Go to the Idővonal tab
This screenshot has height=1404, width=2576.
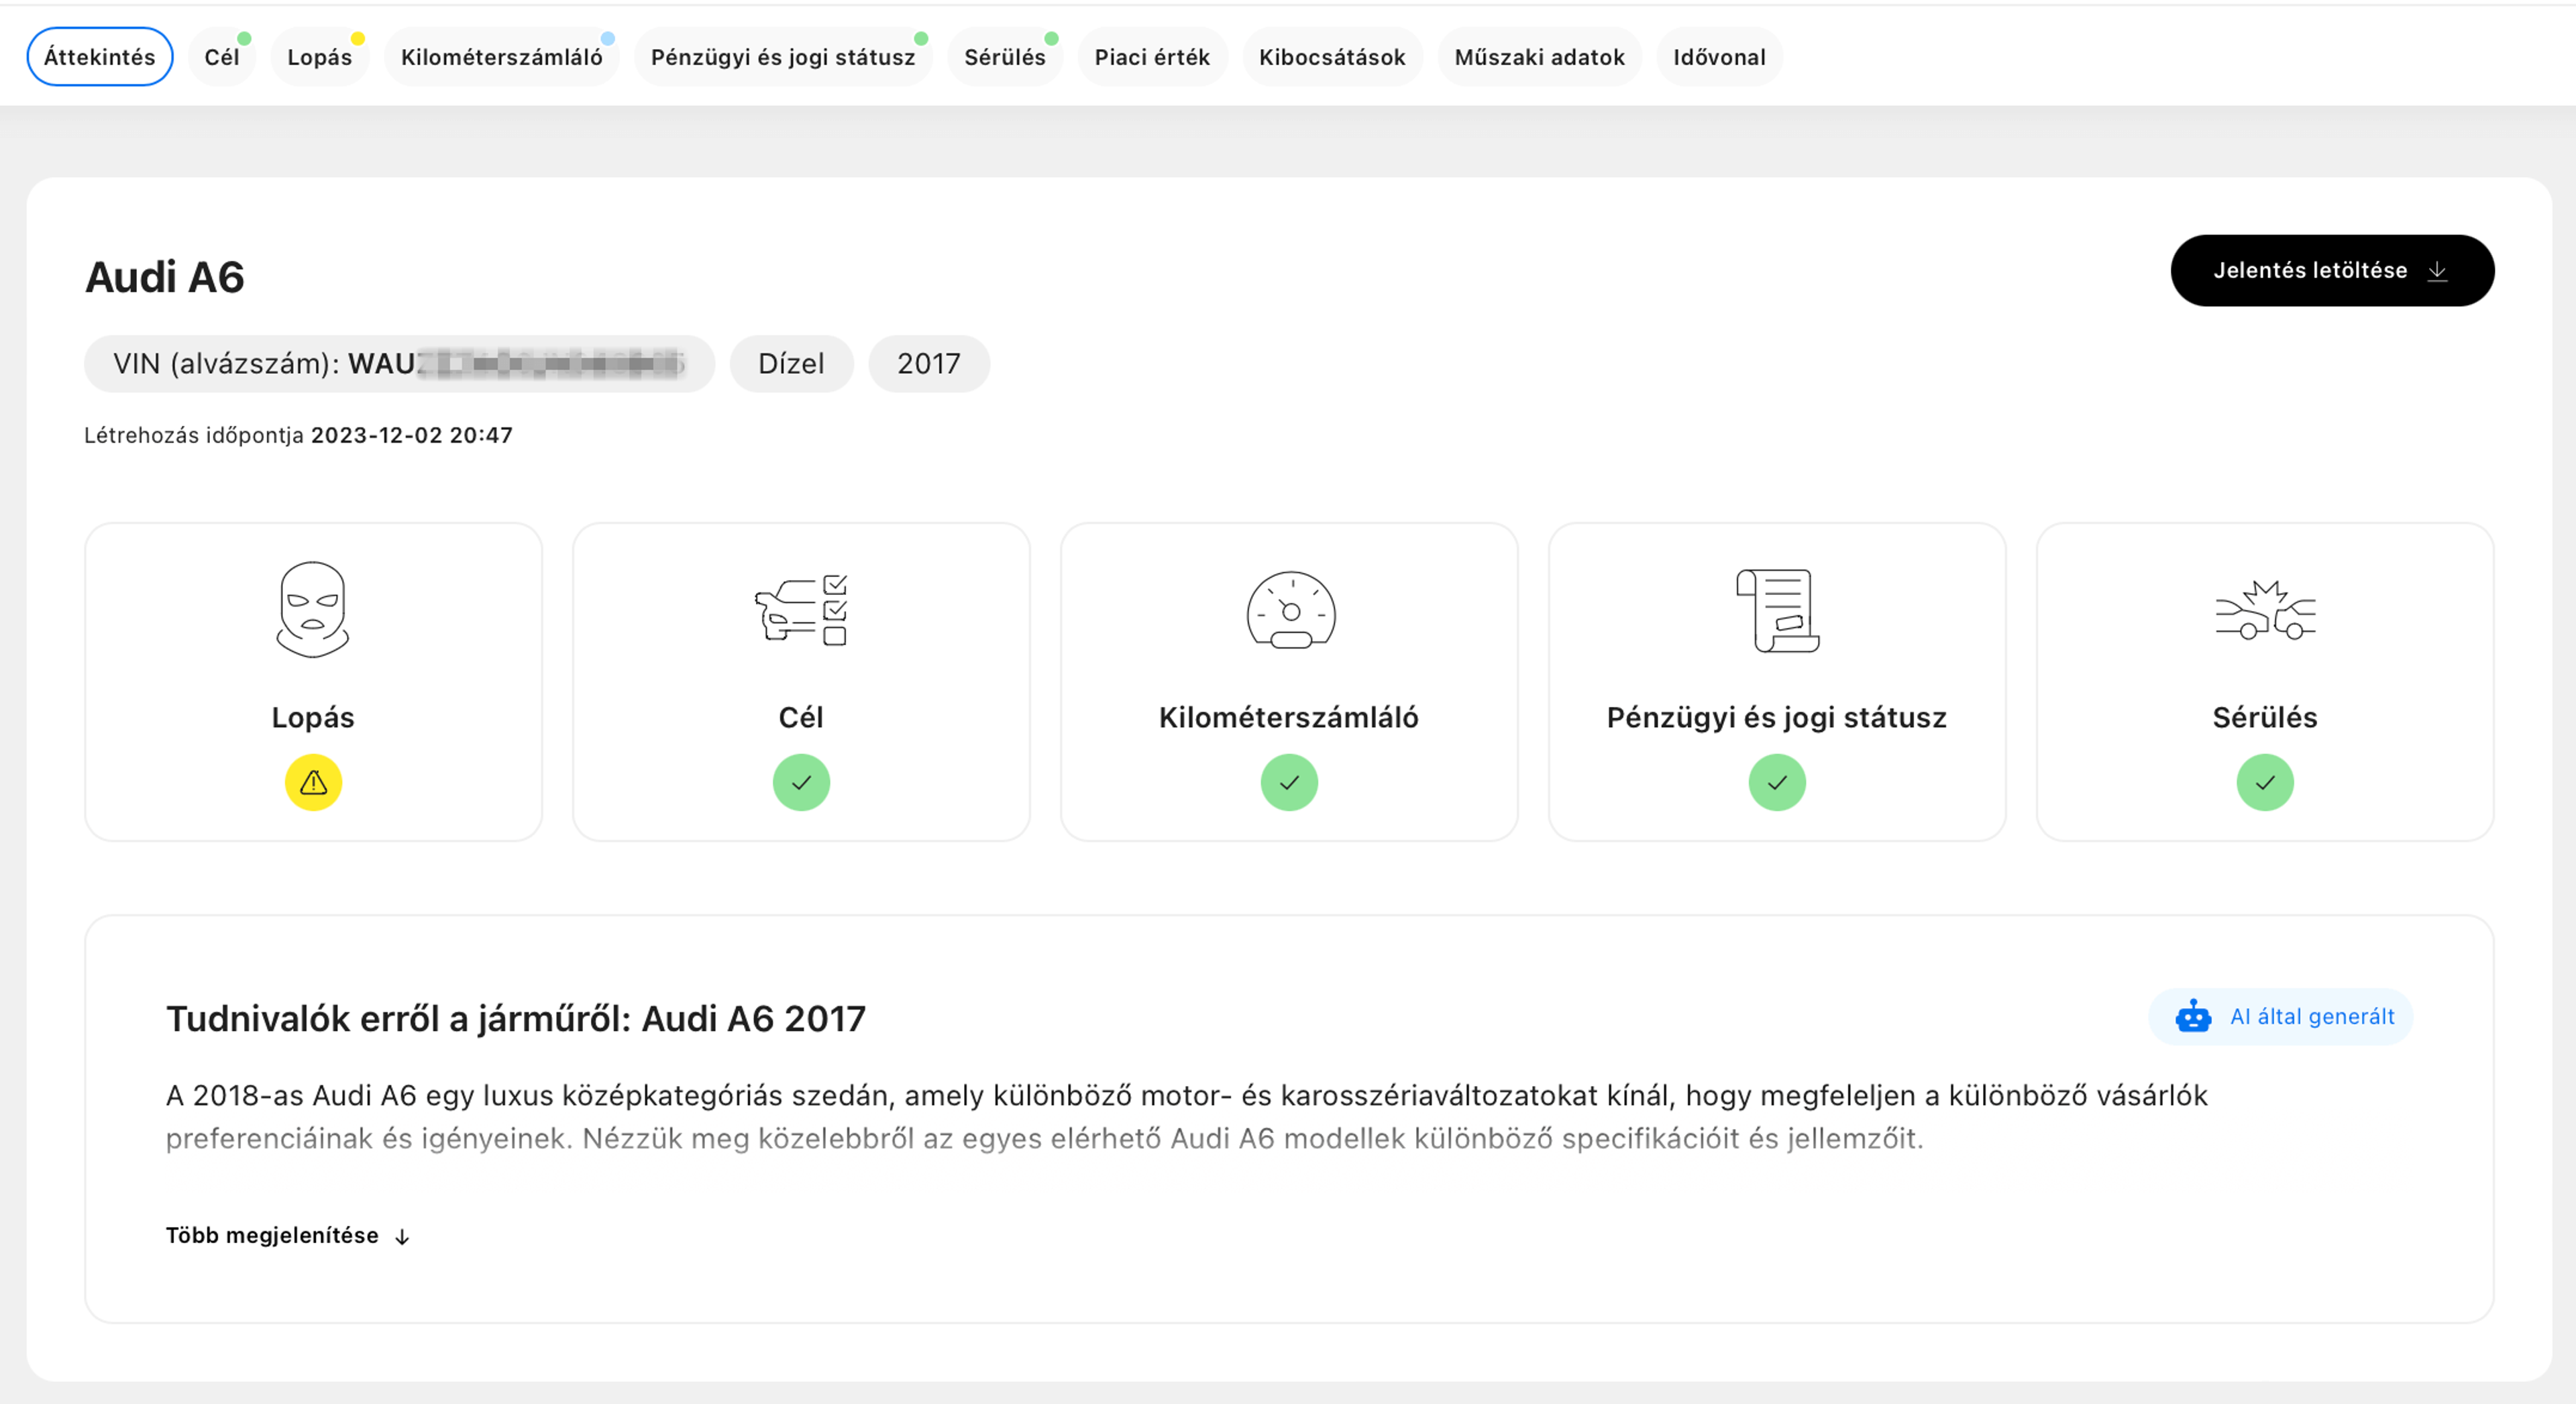[x=1718, y=57]
